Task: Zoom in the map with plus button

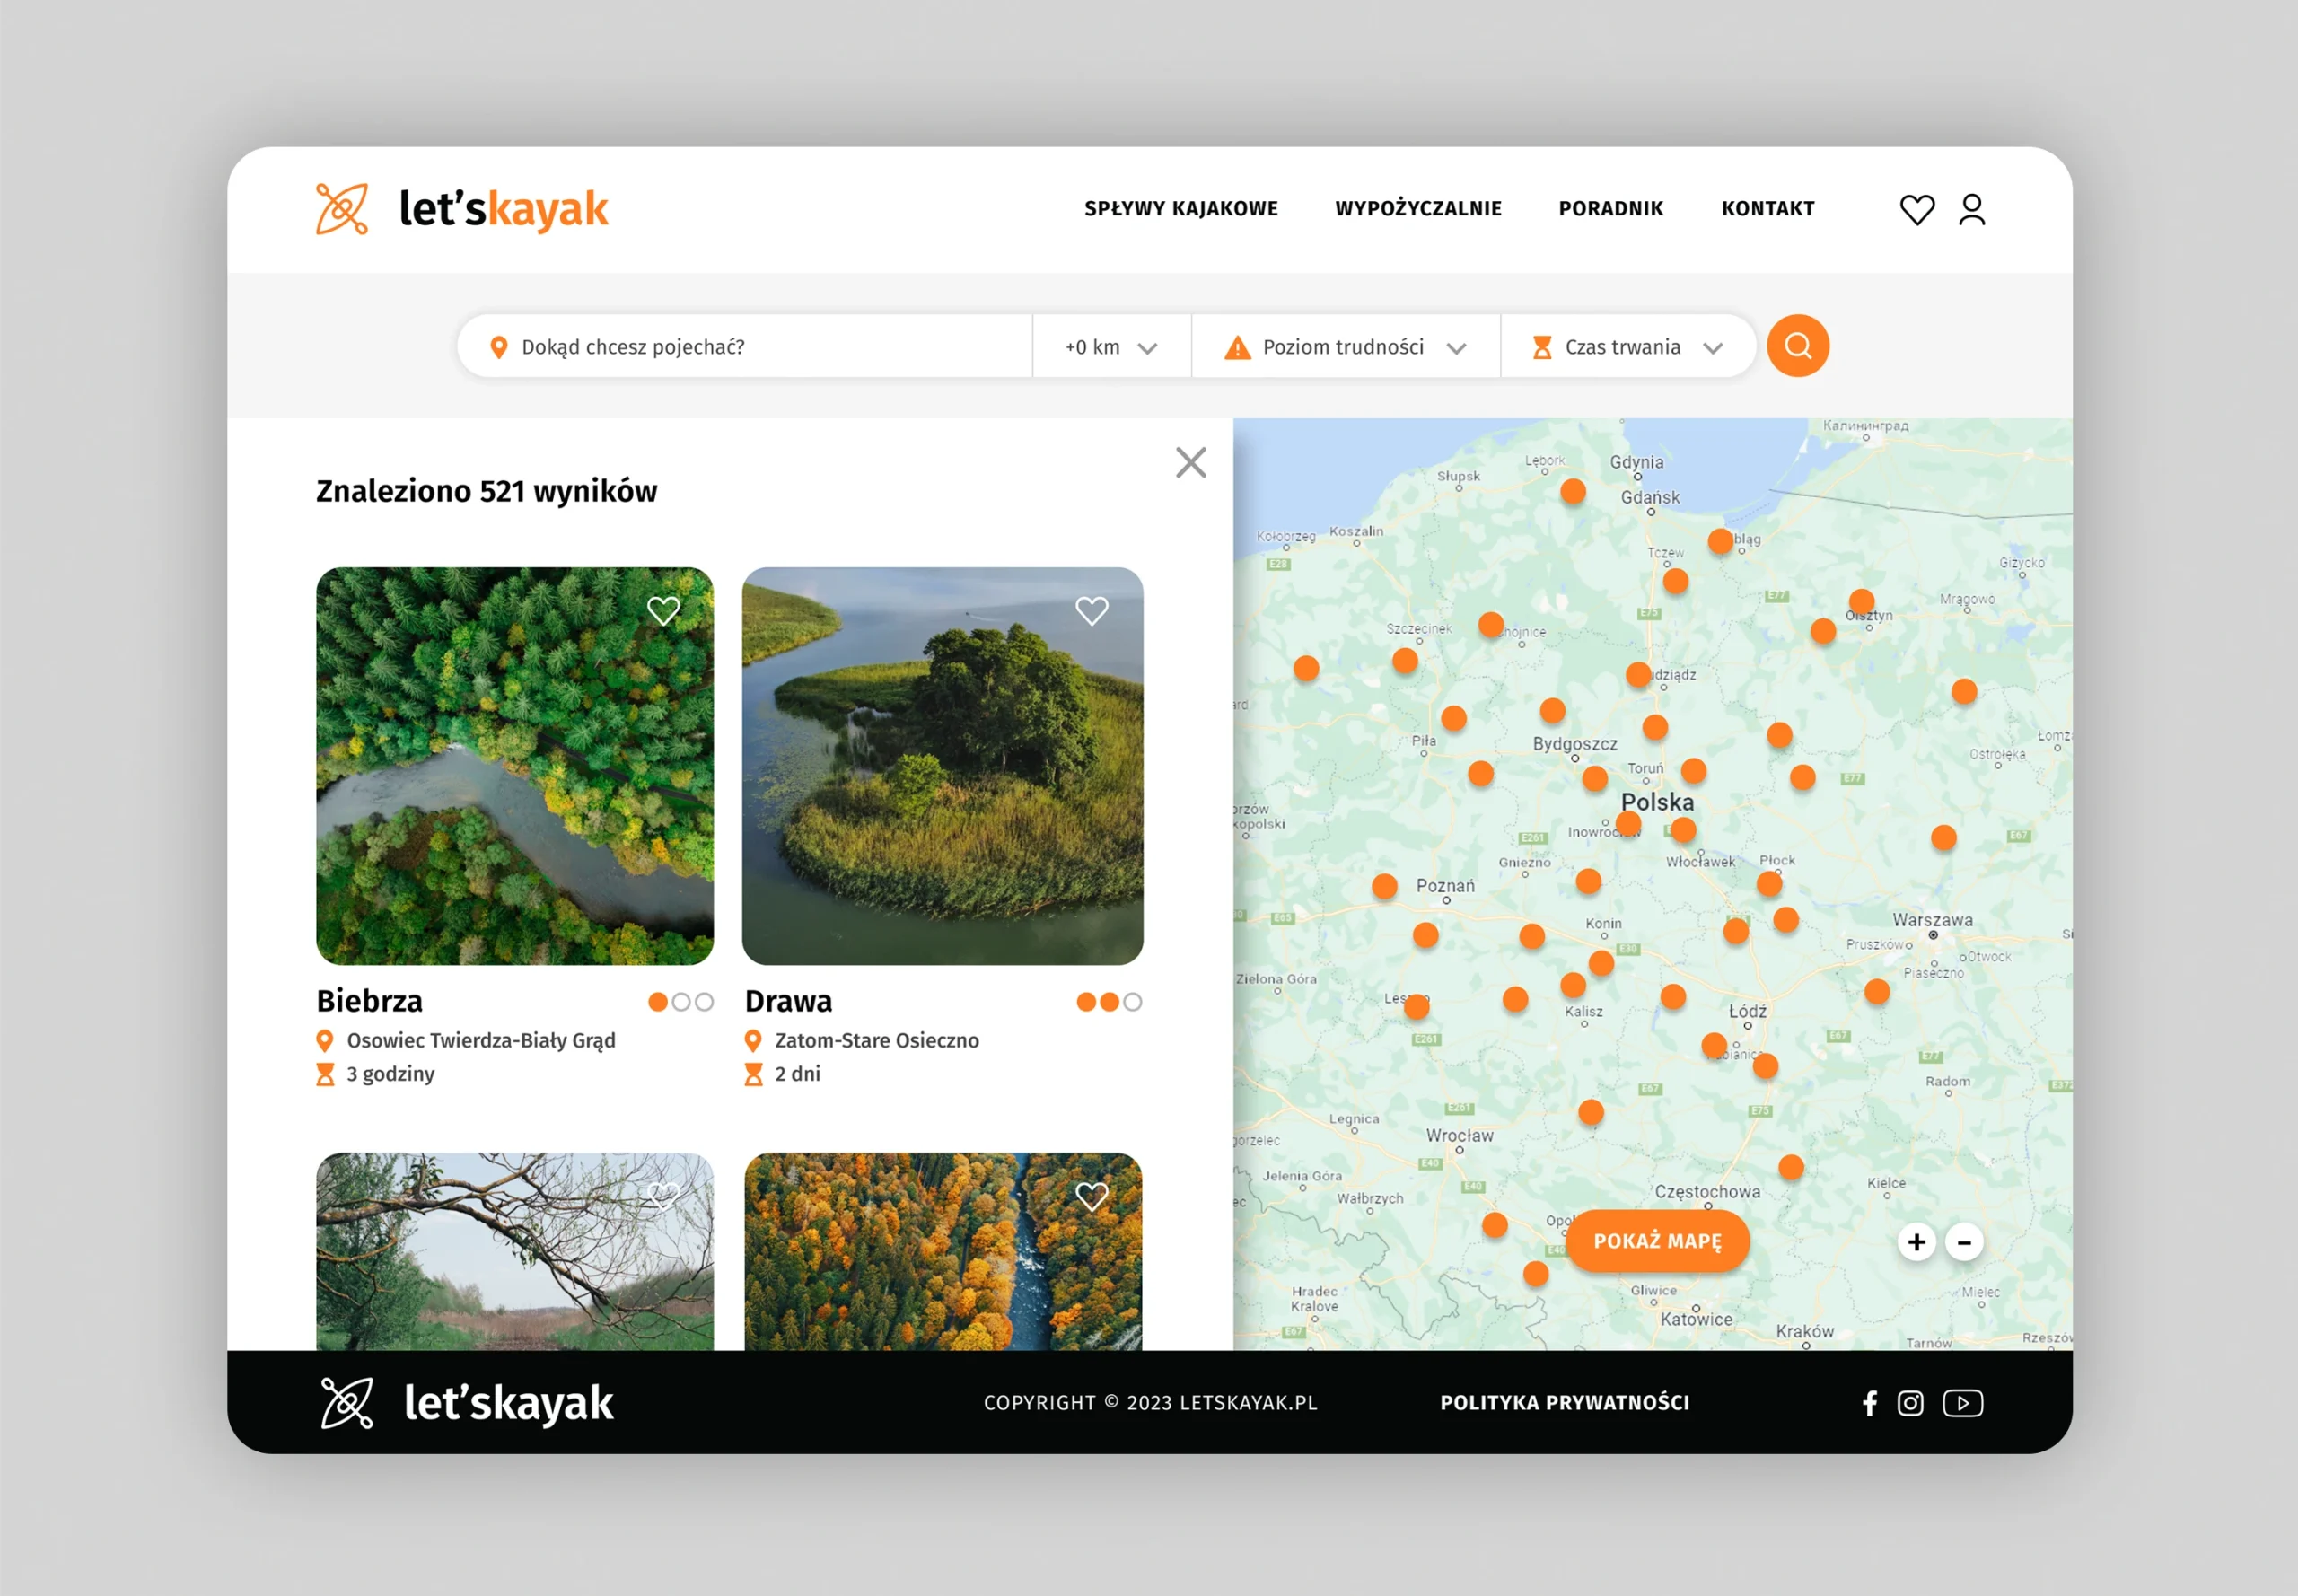Action: point(1916,1241)
